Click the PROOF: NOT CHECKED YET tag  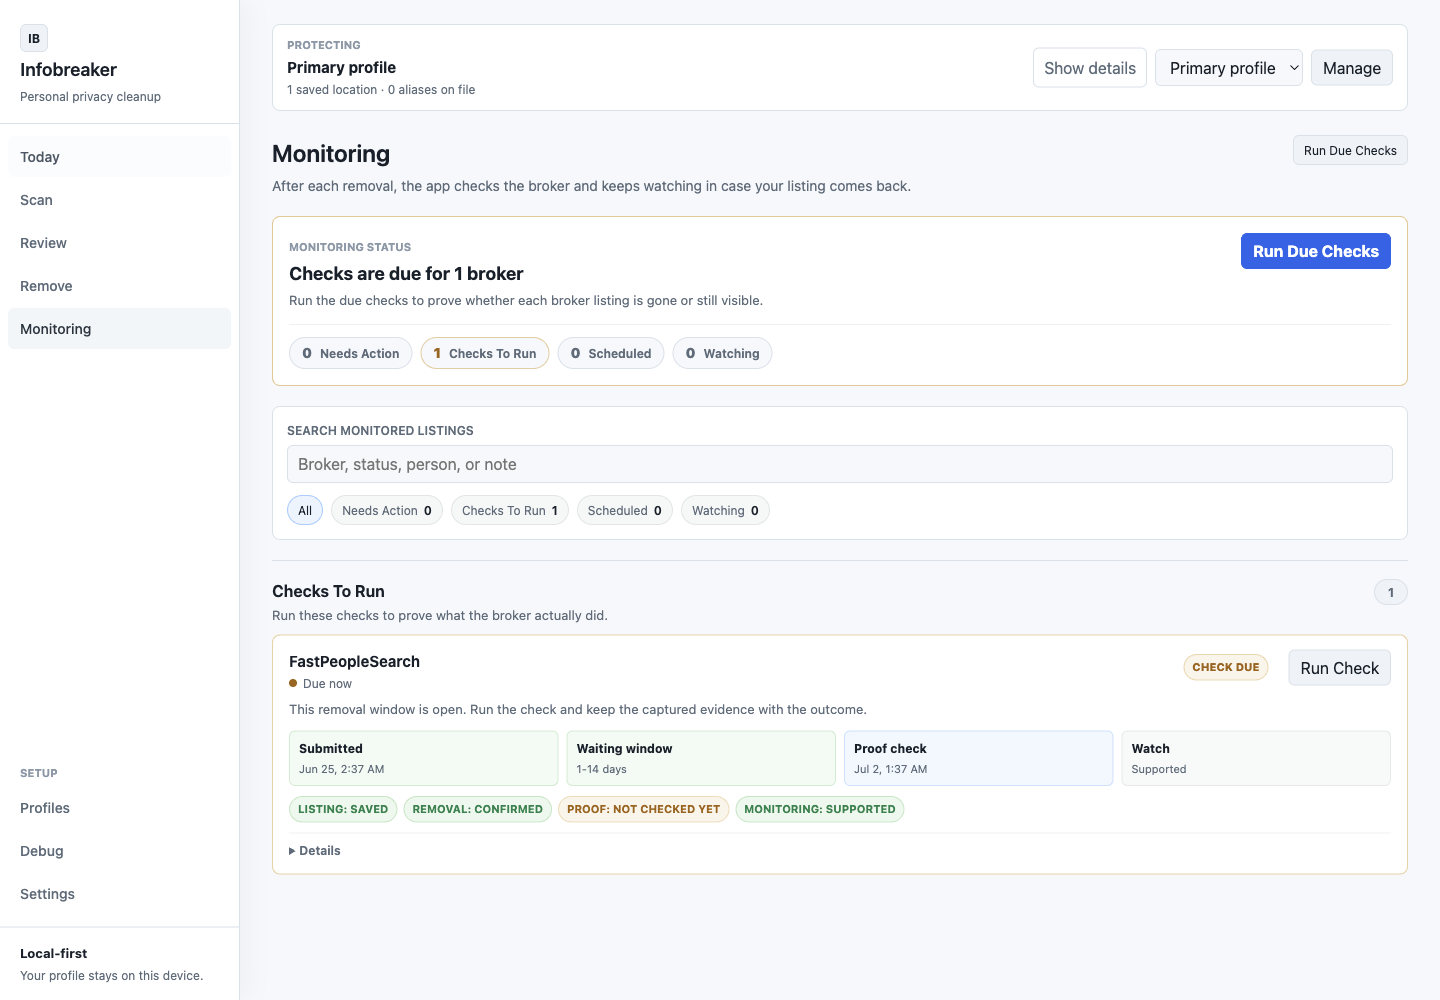coord(644,809)
